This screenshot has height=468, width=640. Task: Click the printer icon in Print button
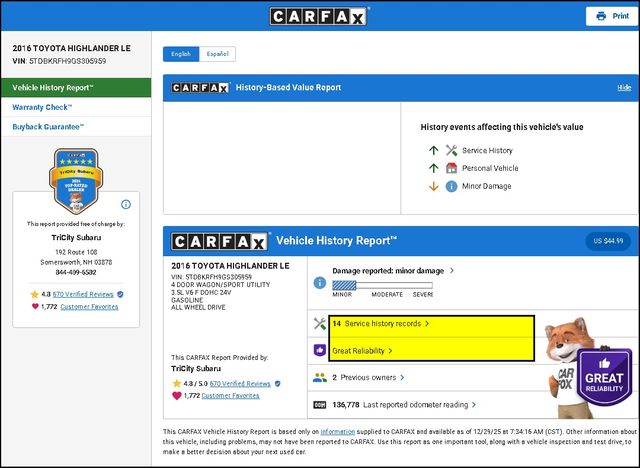(x=601, y=16)
